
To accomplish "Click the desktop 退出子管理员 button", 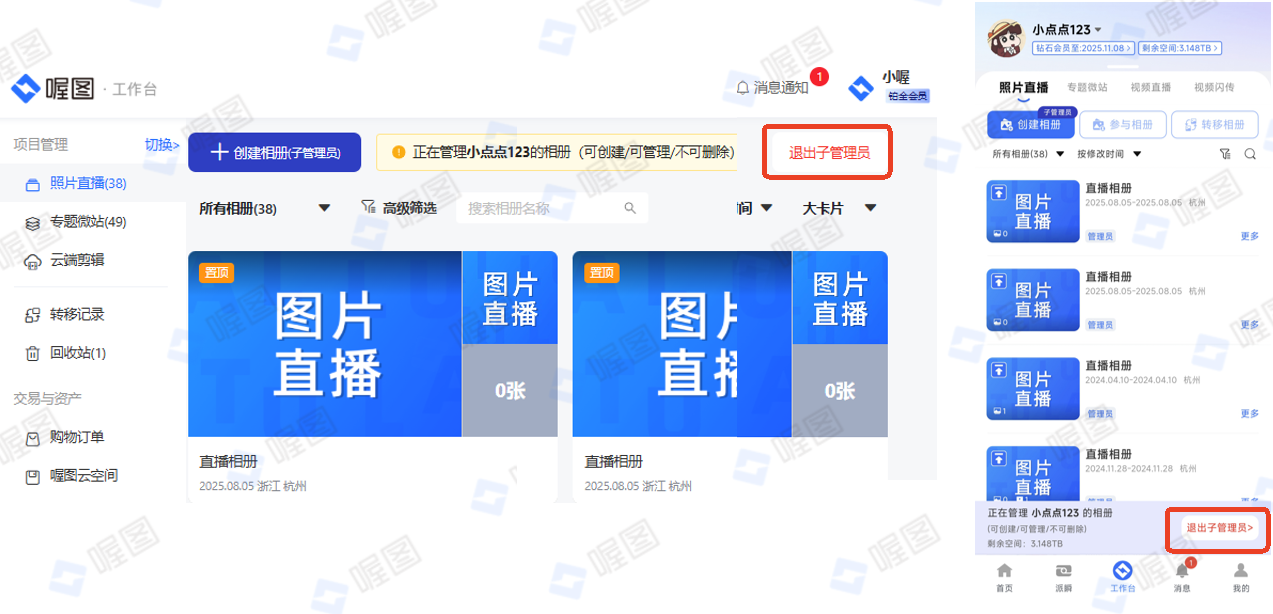I will (829, 152).
